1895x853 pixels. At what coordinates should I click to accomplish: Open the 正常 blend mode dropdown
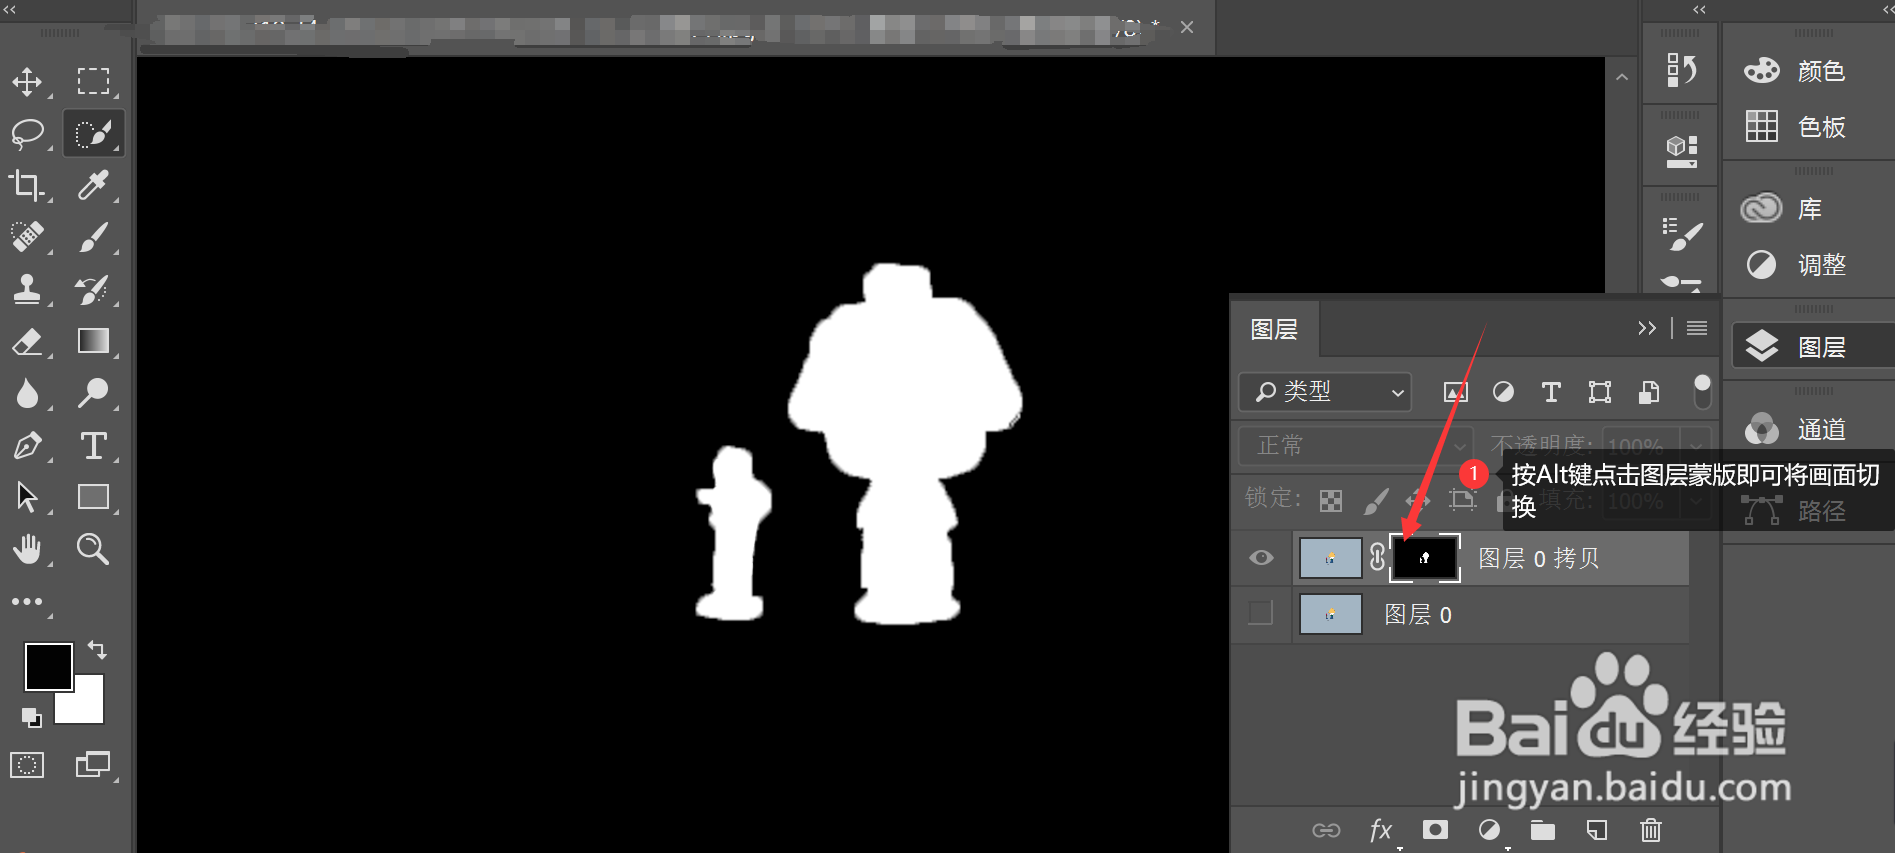1355,445
